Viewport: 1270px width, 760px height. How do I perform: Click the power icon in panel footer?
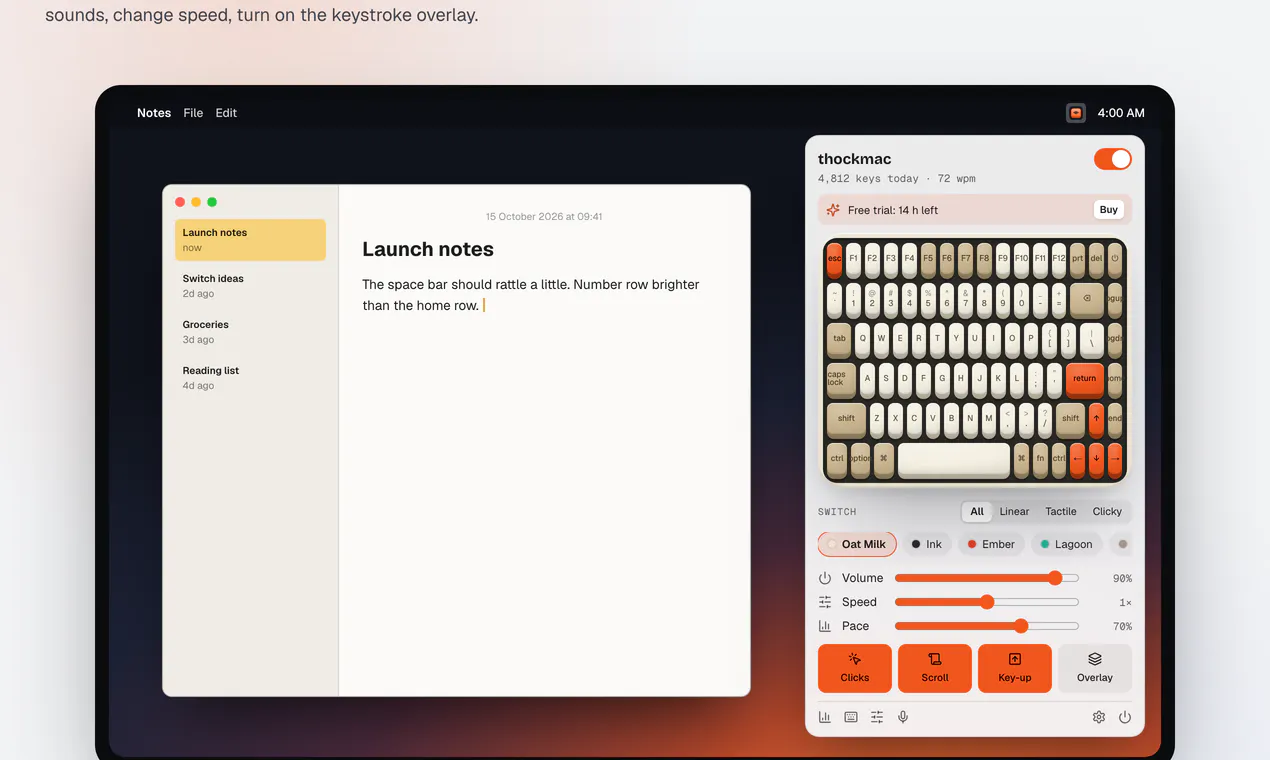[1125, 717]
